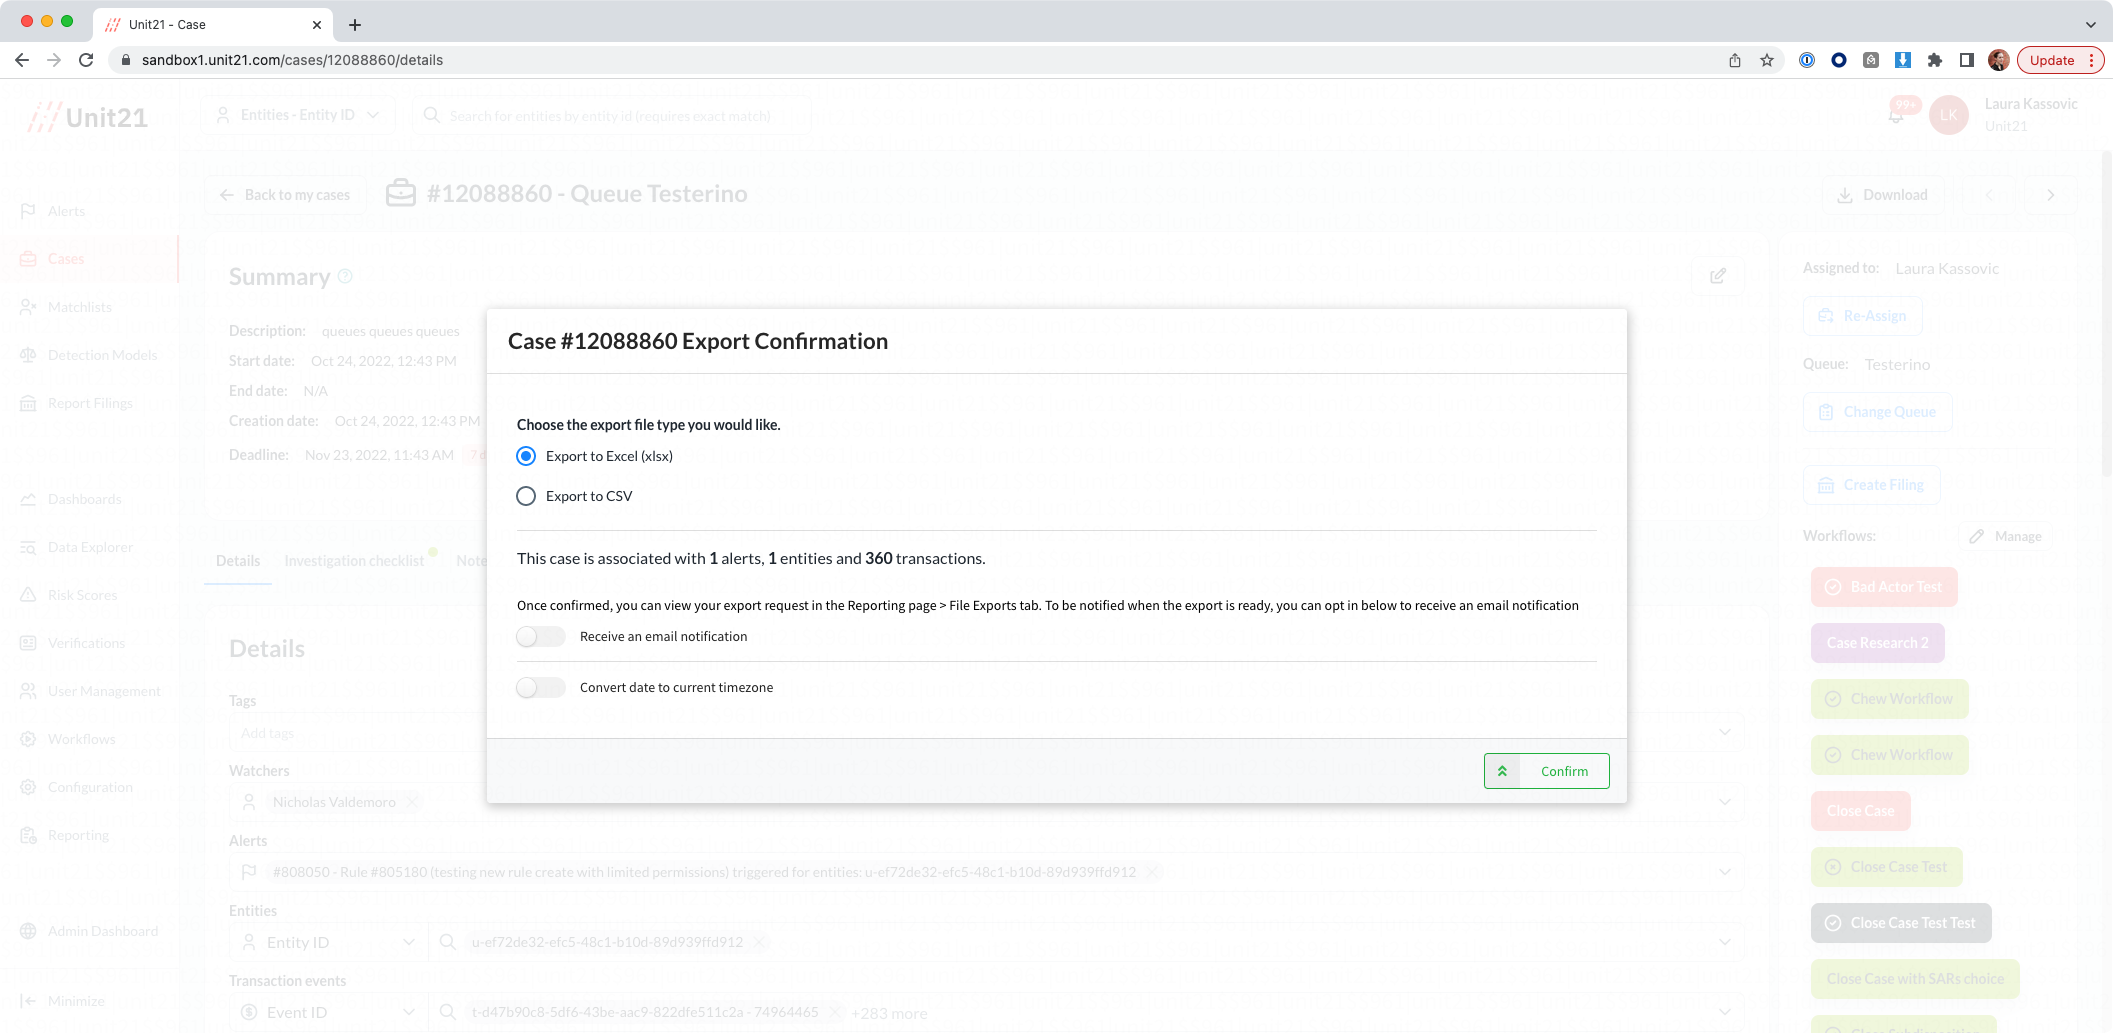Run Case Research 2 workflow
The image size is (2113, 1033).
1877,643
